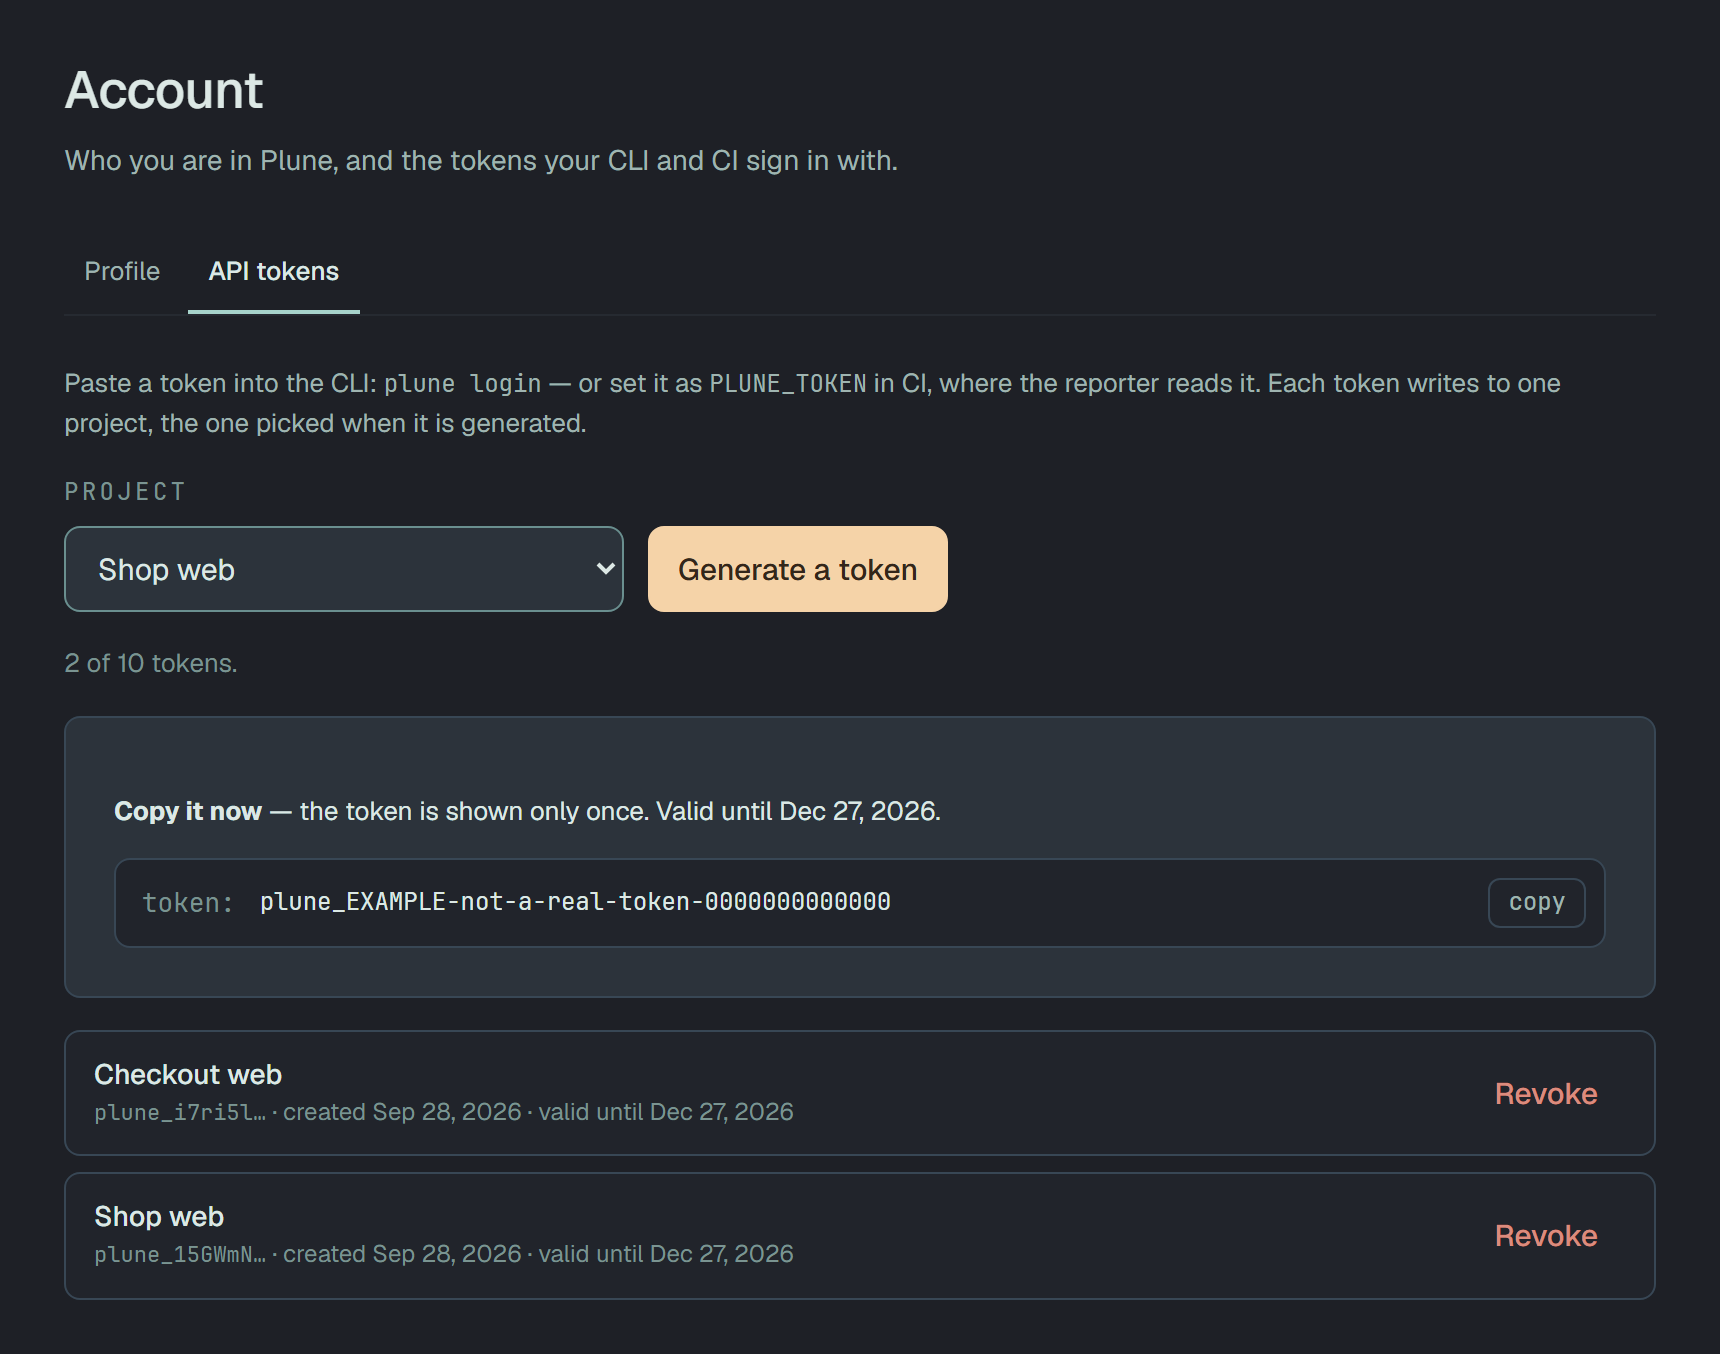This screenshot has width=1720, height=1354.
Task: Click the Account page heading
Action: pos(164,90)
